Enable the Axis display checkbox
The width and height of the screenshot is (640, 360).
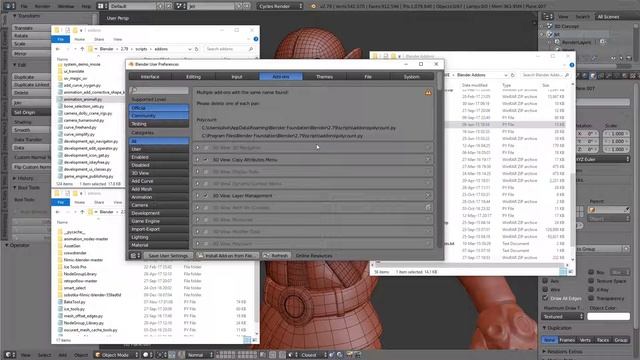[x=545, y=281]
